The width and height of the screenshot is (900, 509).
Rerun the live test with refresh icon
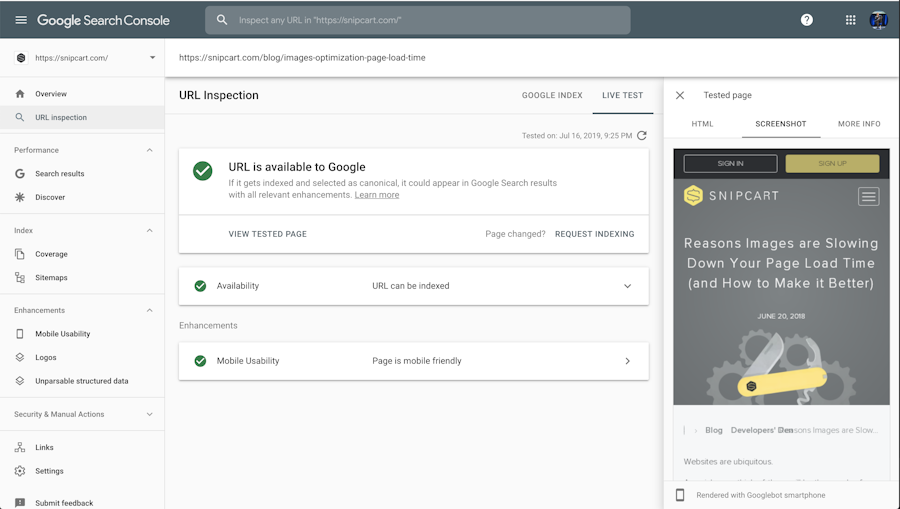(x=642, y=135)
